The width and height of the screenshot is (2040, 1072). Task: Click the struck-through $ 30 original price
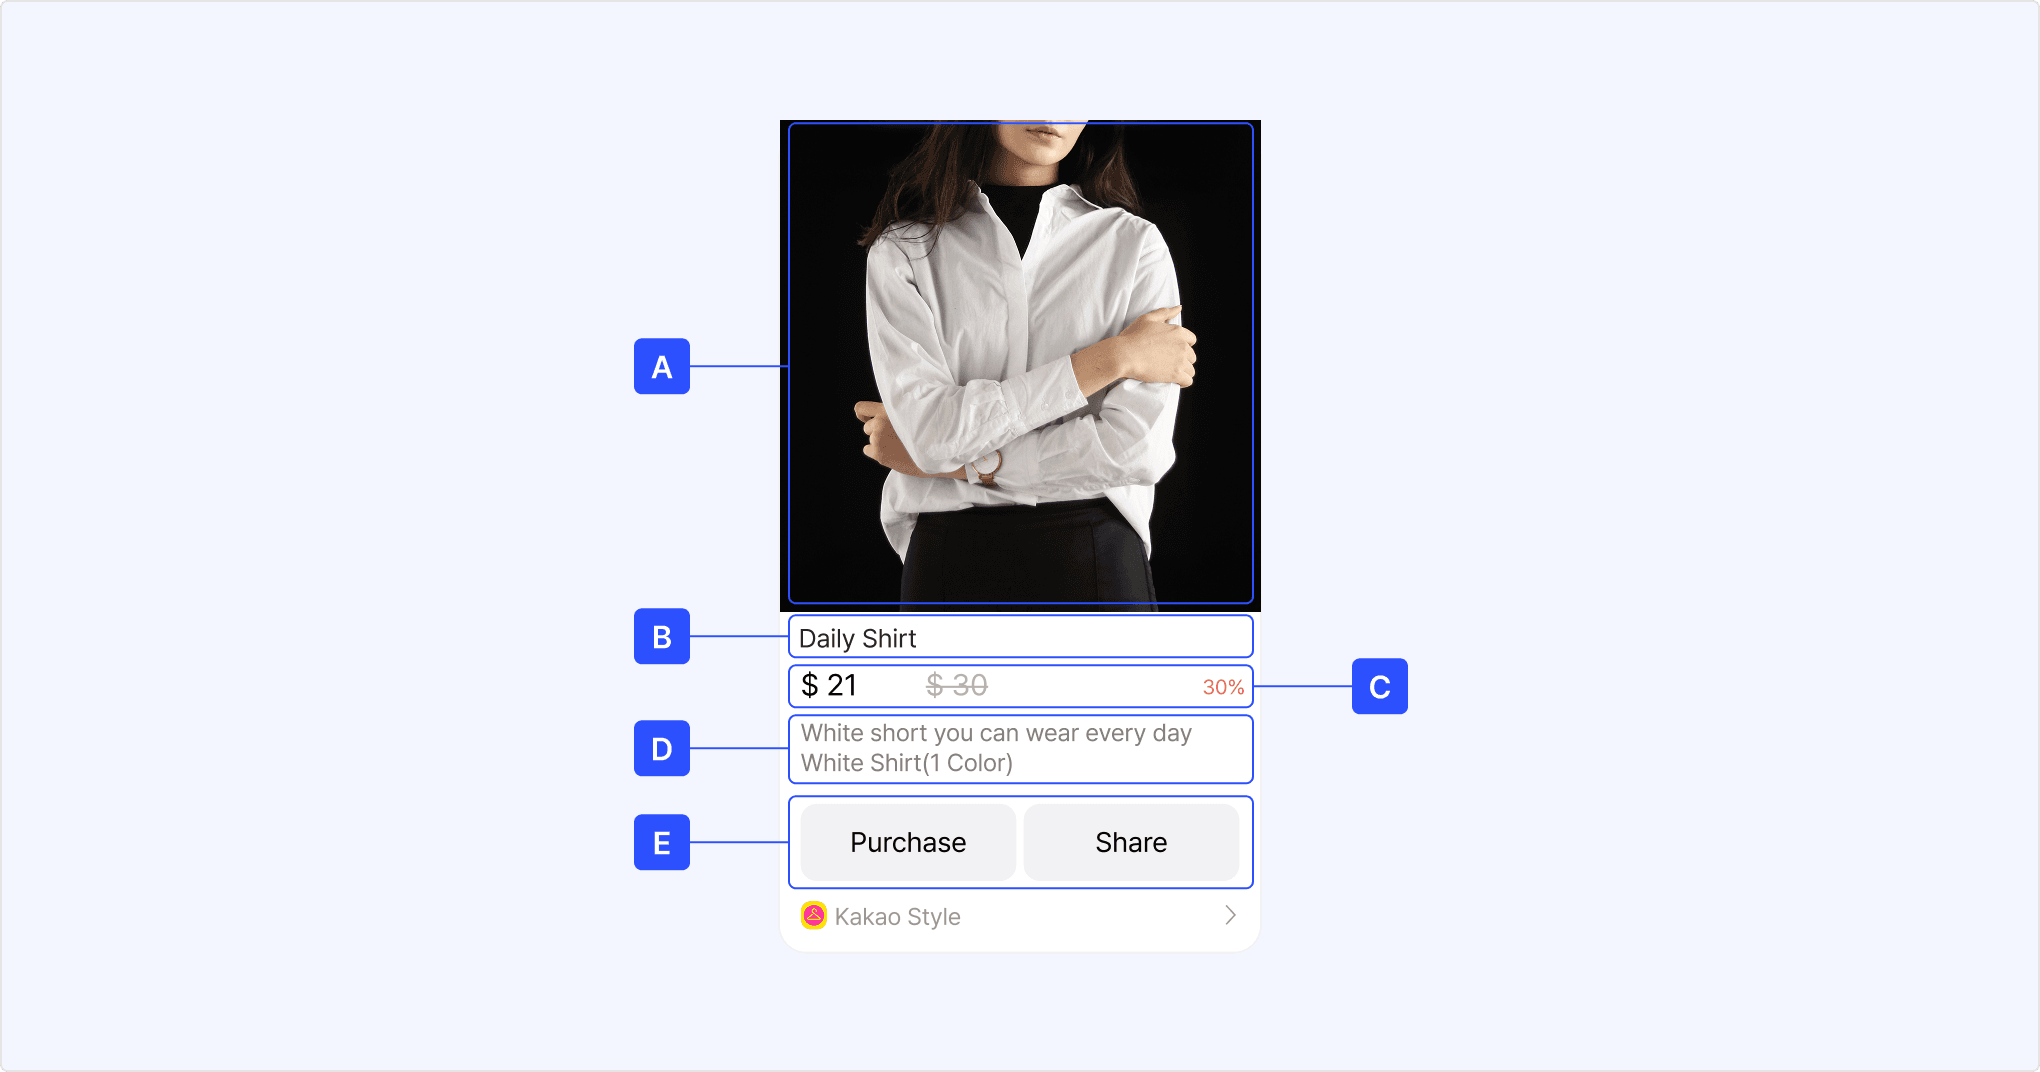pos(957,685)
